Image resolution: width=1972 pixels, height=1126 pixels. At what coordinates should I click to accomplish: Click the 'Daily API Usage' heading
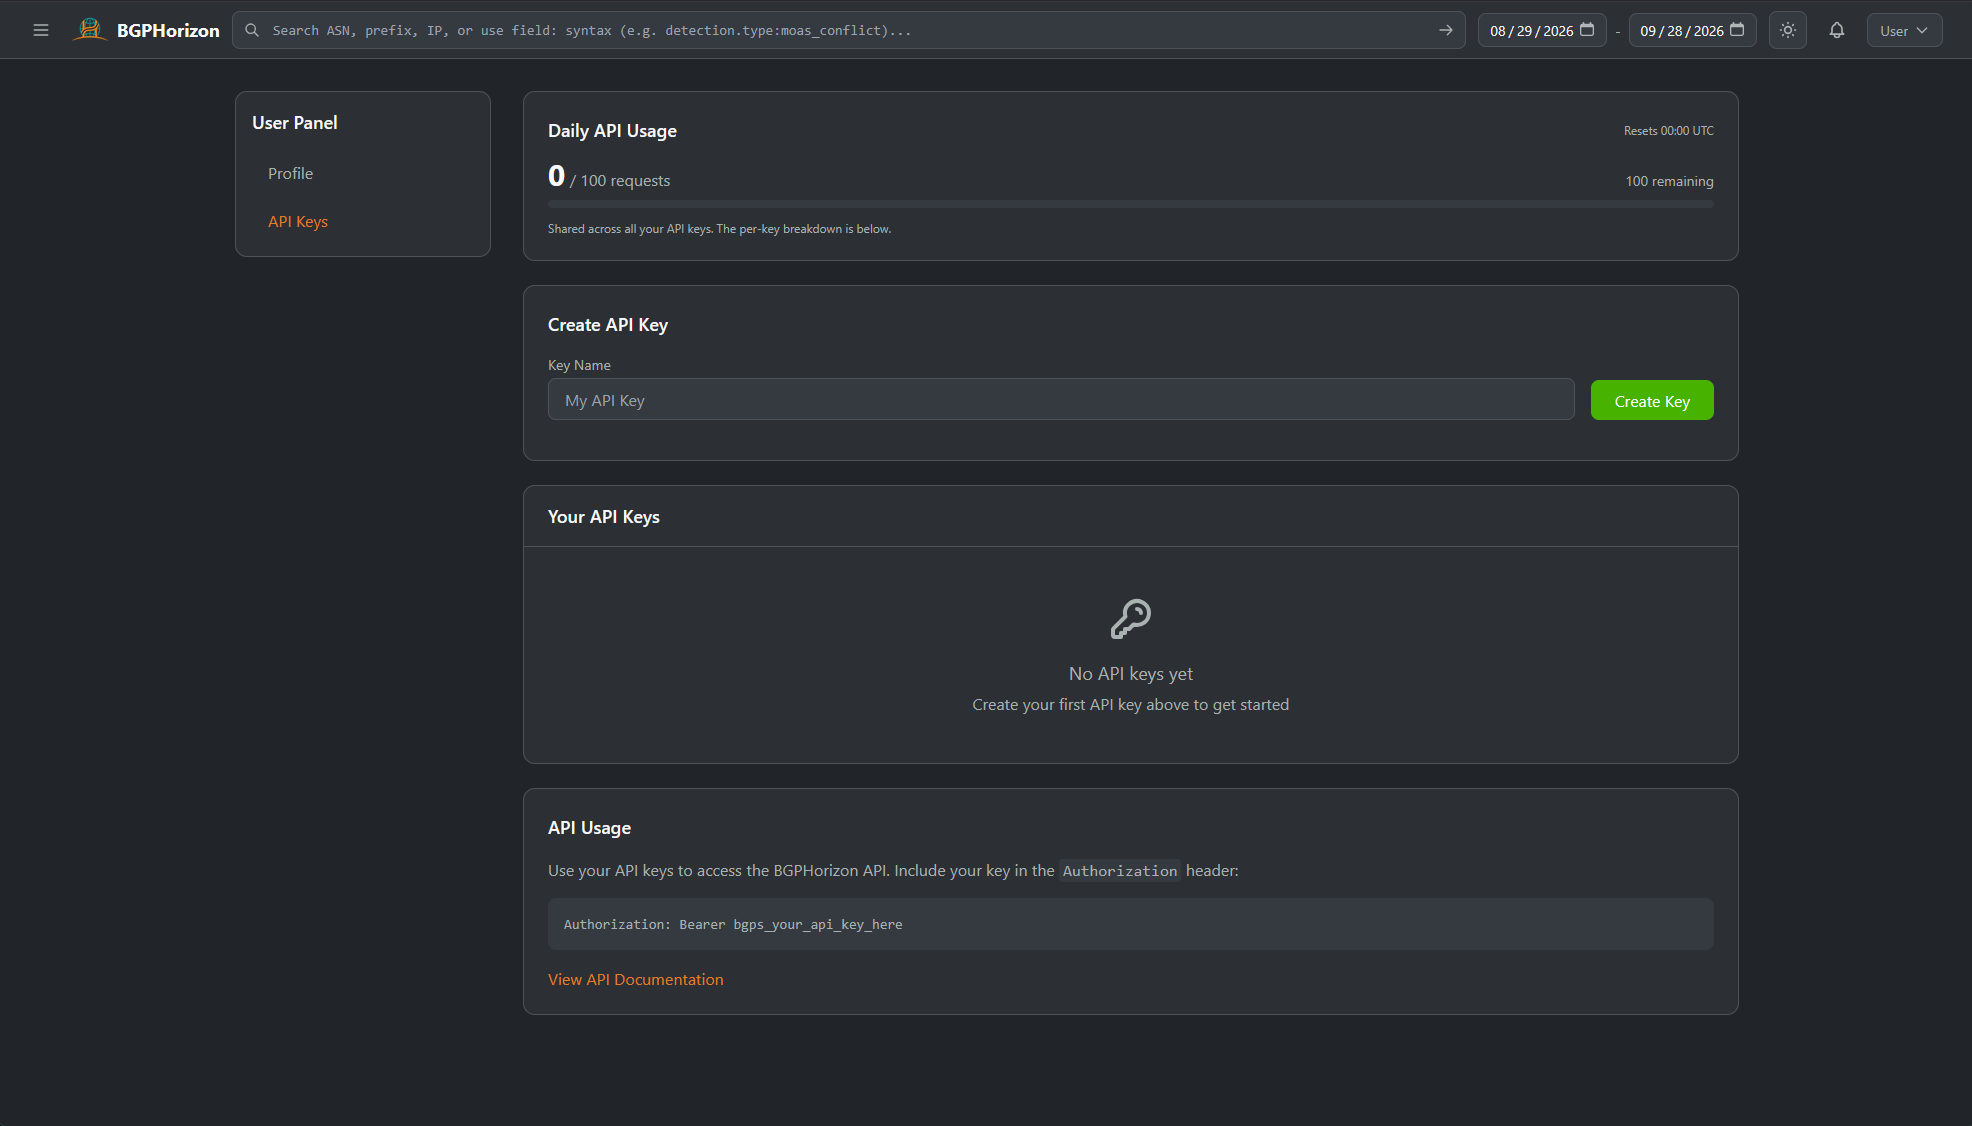(612, 131)
